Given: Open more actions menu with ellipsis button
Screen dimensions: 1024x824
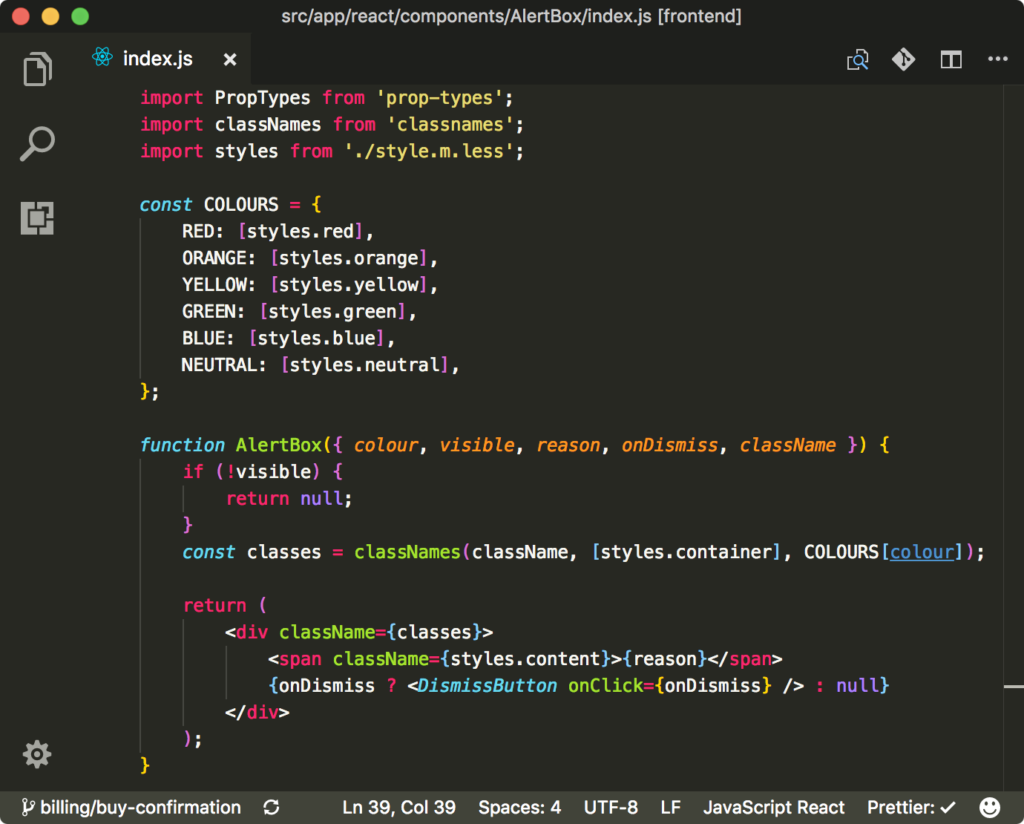Looking at the screenshot, I should [x=997, y=59].
